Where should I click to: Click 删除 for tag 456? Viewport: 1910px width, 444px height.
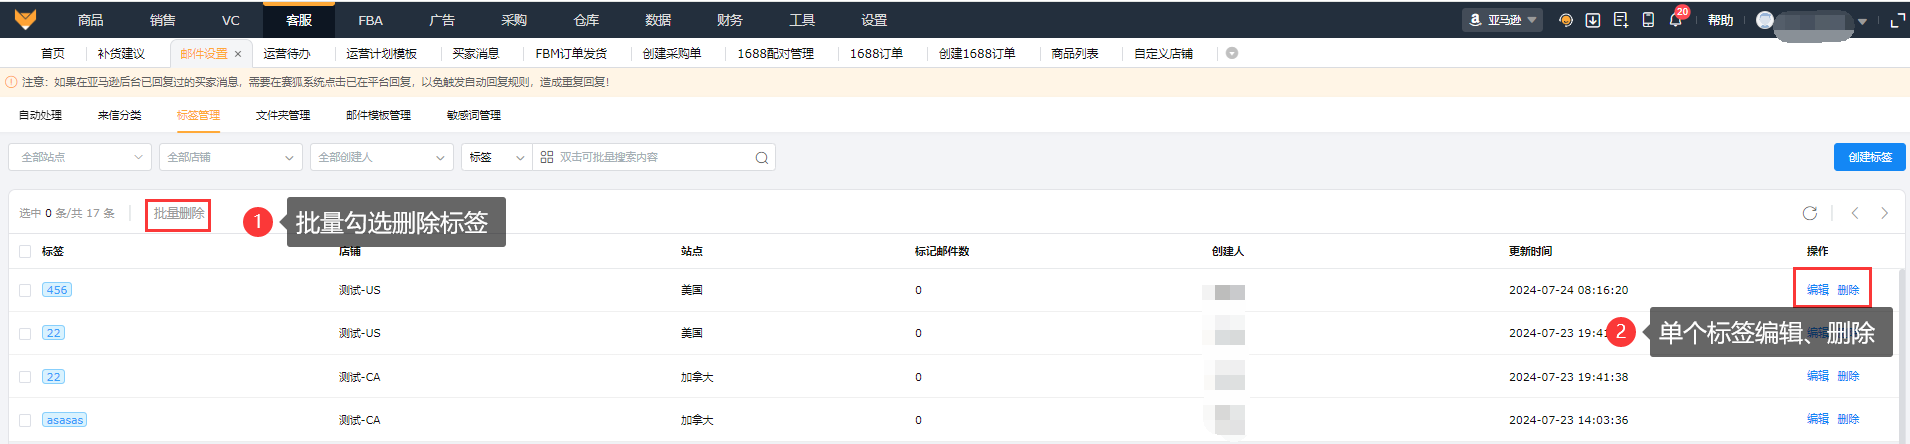point(1848,290)
